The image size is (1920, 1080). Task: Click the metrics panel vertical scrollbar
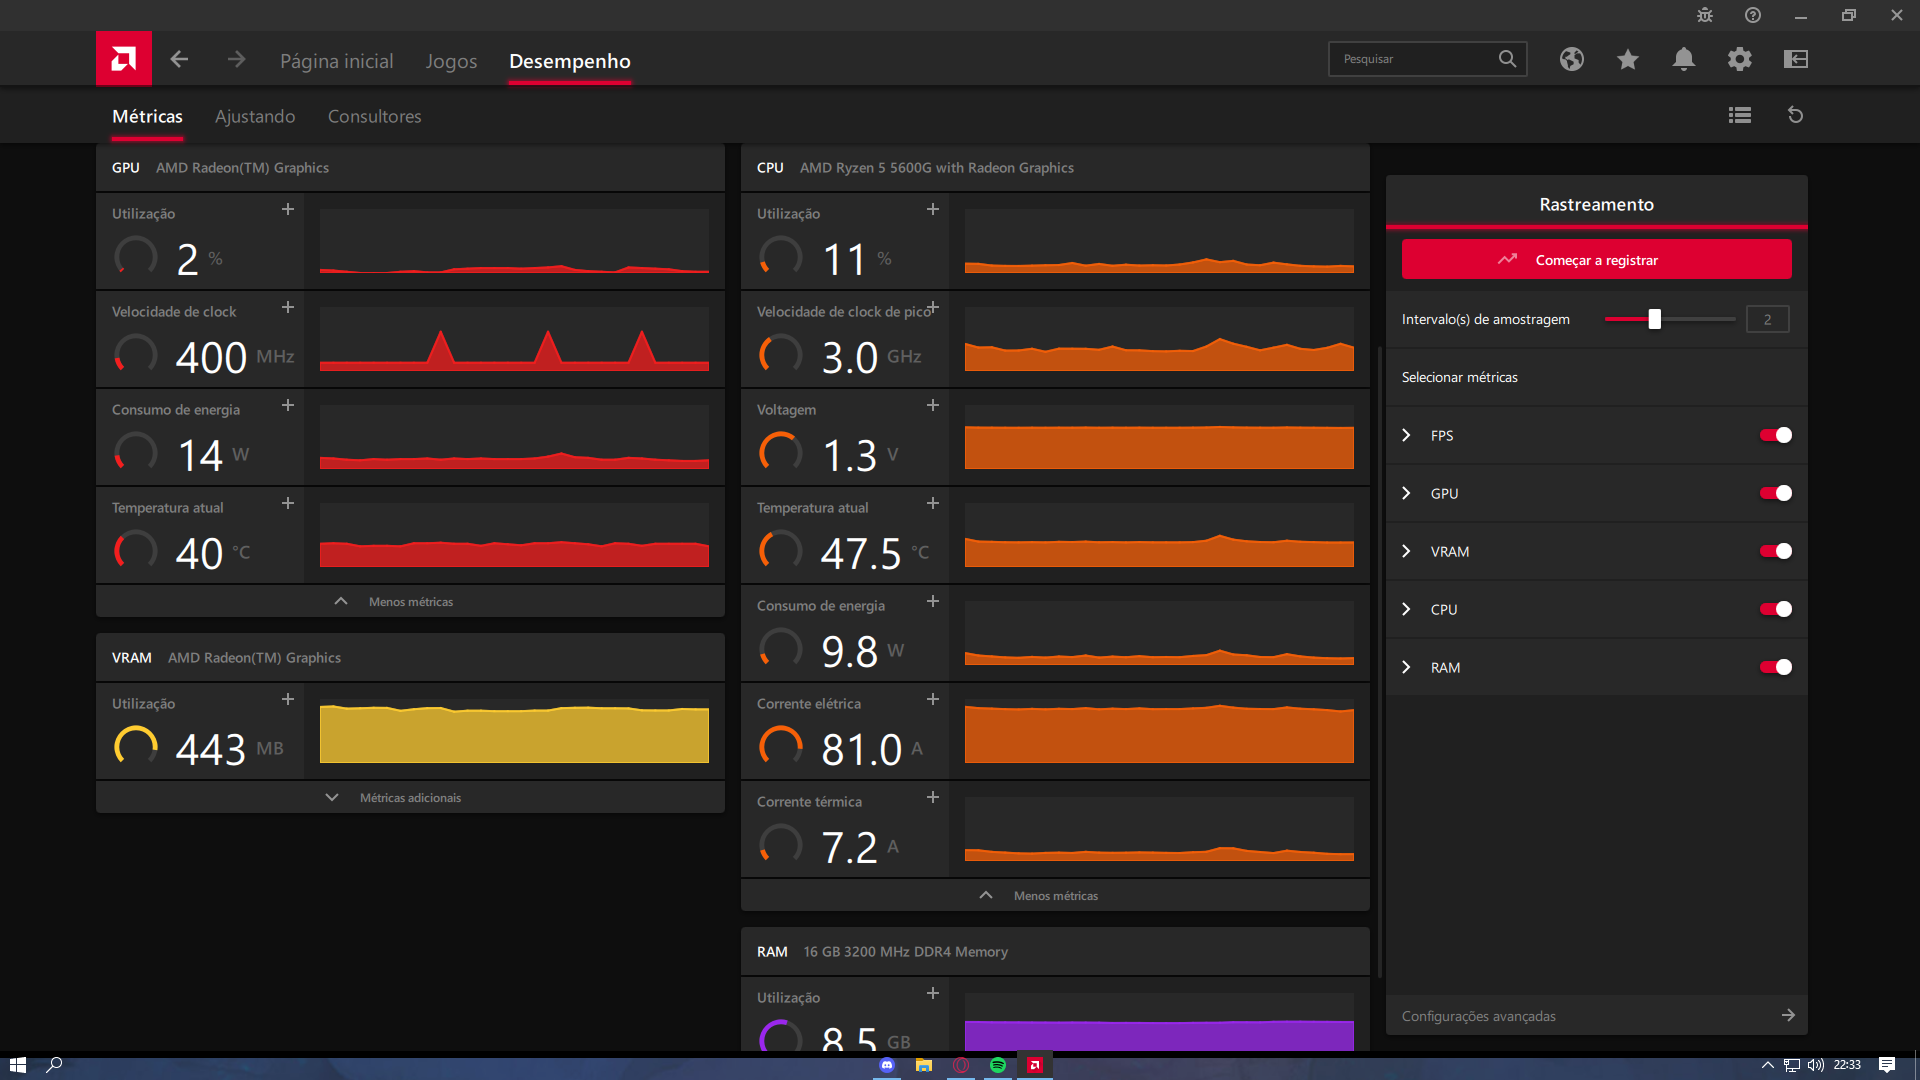pyautogui.click(x=1380, y=660)
